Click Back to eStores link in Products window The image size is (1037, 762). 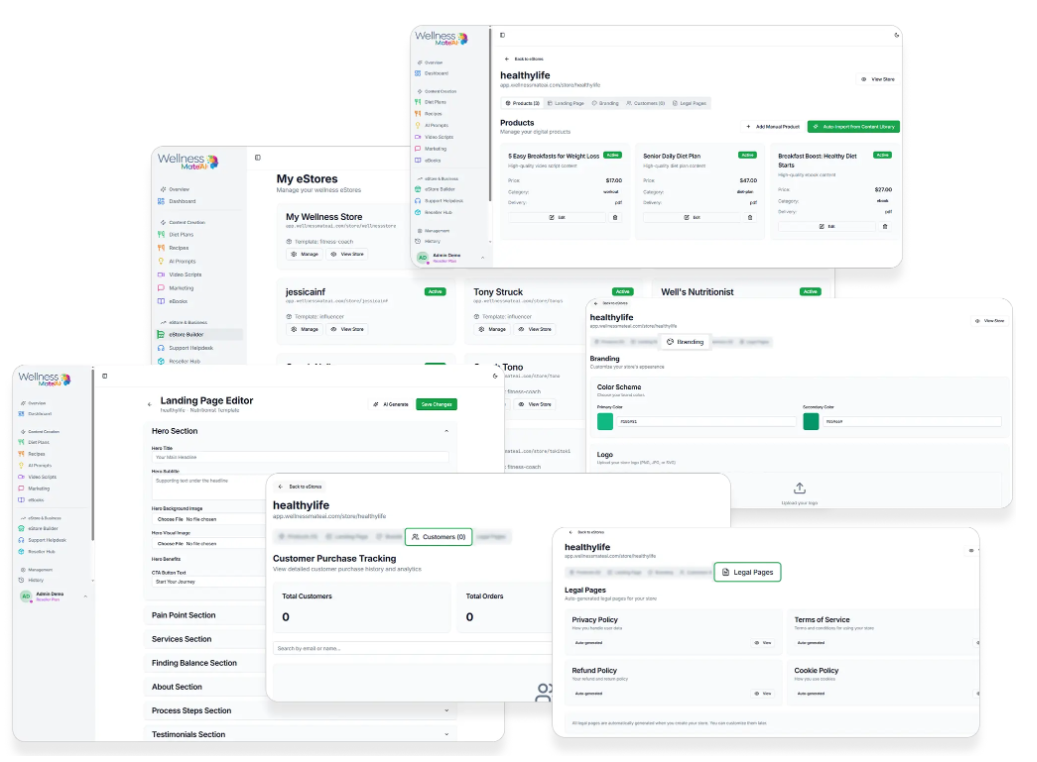[x=524, y=59]
